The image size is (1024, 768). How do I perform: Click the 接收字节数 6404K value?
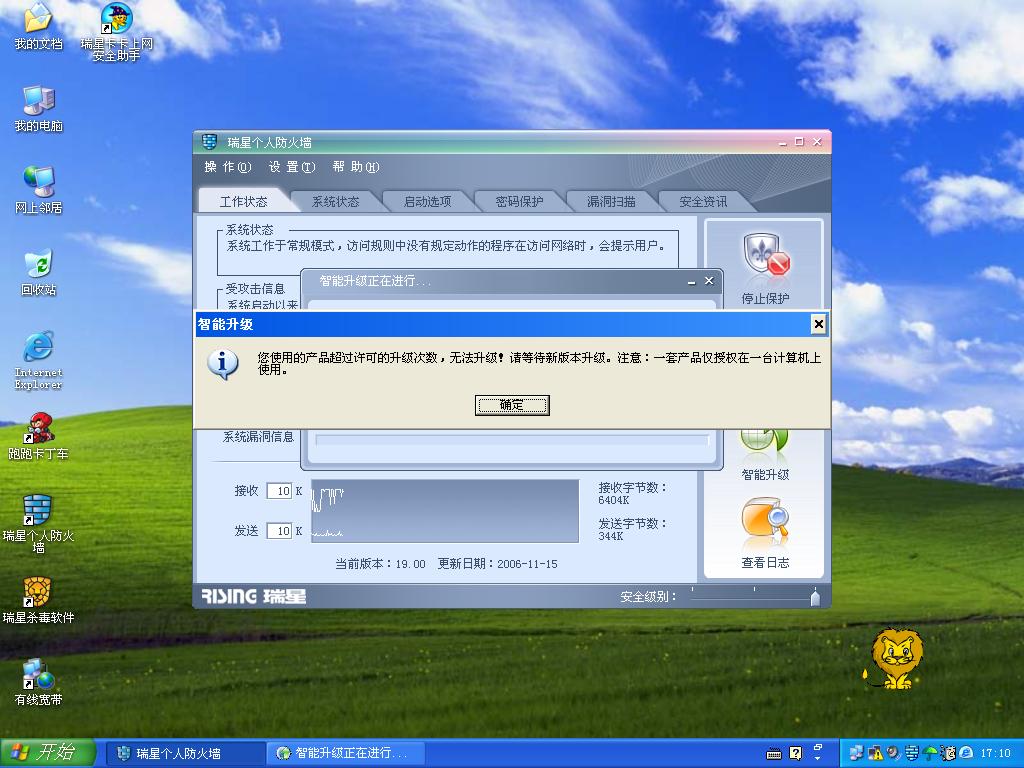pyautogui.click(x=614, y=500)
